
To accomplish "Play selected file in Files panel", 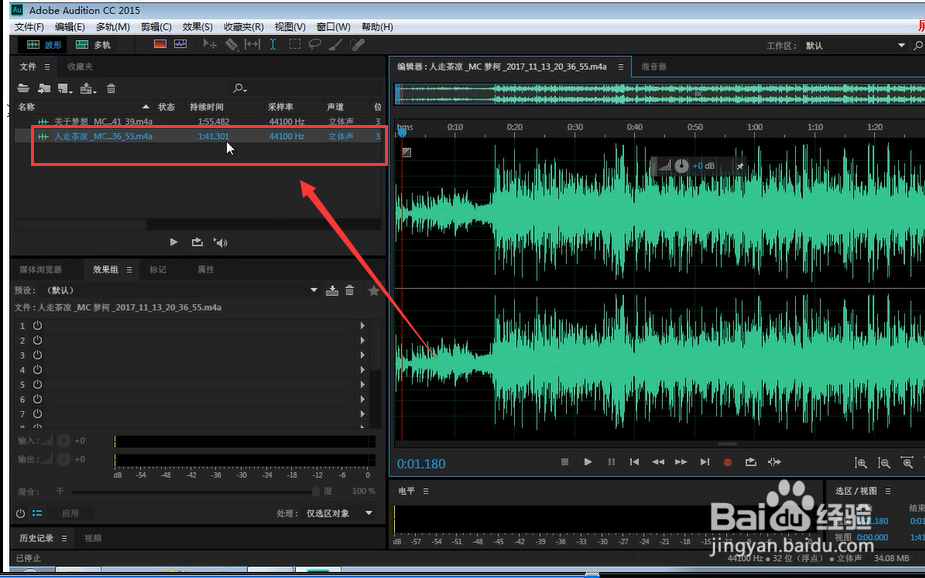I will [173, 242].
